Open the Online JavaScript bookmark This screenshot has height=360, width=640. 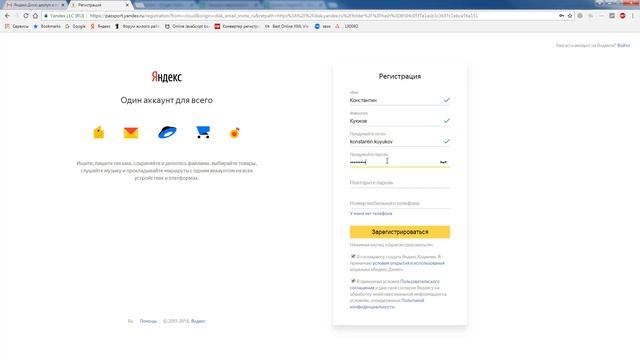pyautogui.click(x=187, y=26)
